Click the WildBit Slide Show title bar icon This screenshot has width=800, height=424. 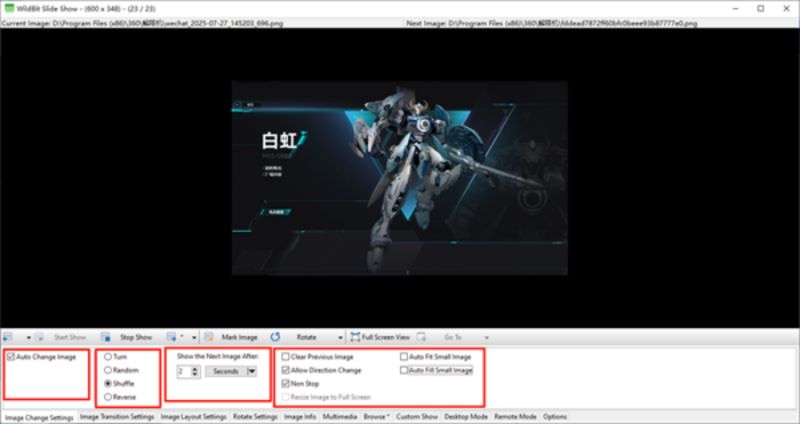pos(9,8)
